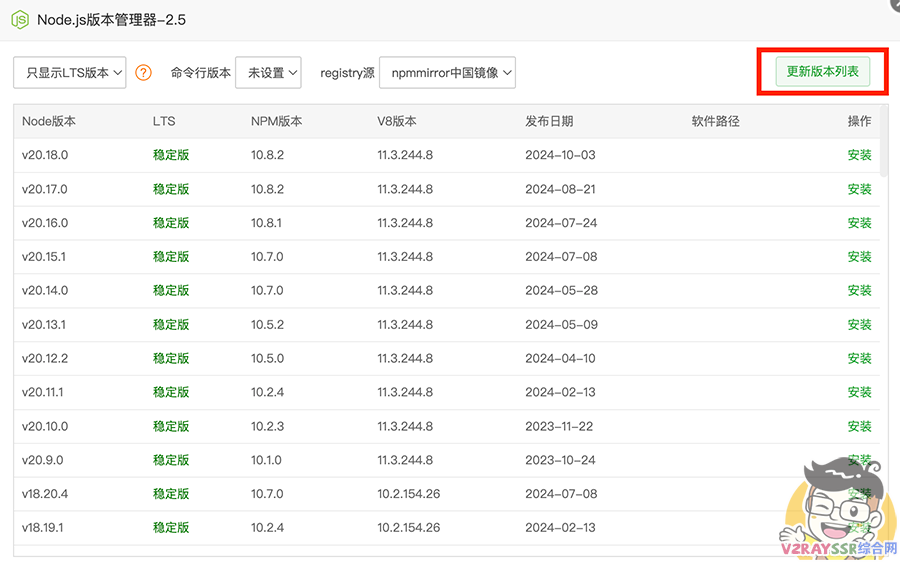The width and height of the screenshot is (900, 563).
Task: Click 安装 next to v20.13.1
Action: pos(859,325)
